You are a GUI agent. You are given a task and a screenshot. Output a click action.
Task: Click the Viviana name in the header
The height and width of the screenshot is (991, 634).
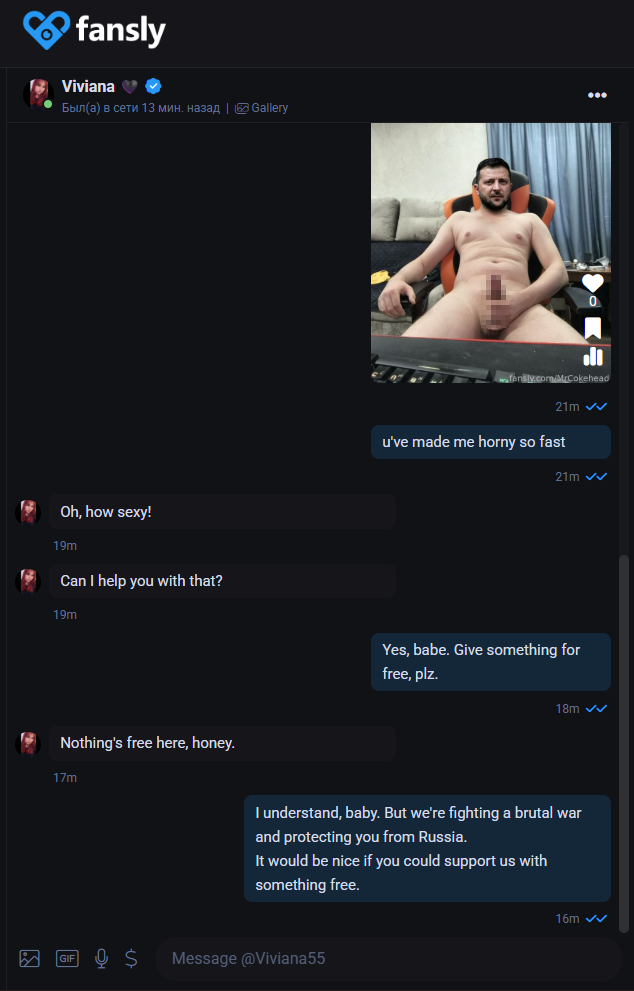point(88,86)
